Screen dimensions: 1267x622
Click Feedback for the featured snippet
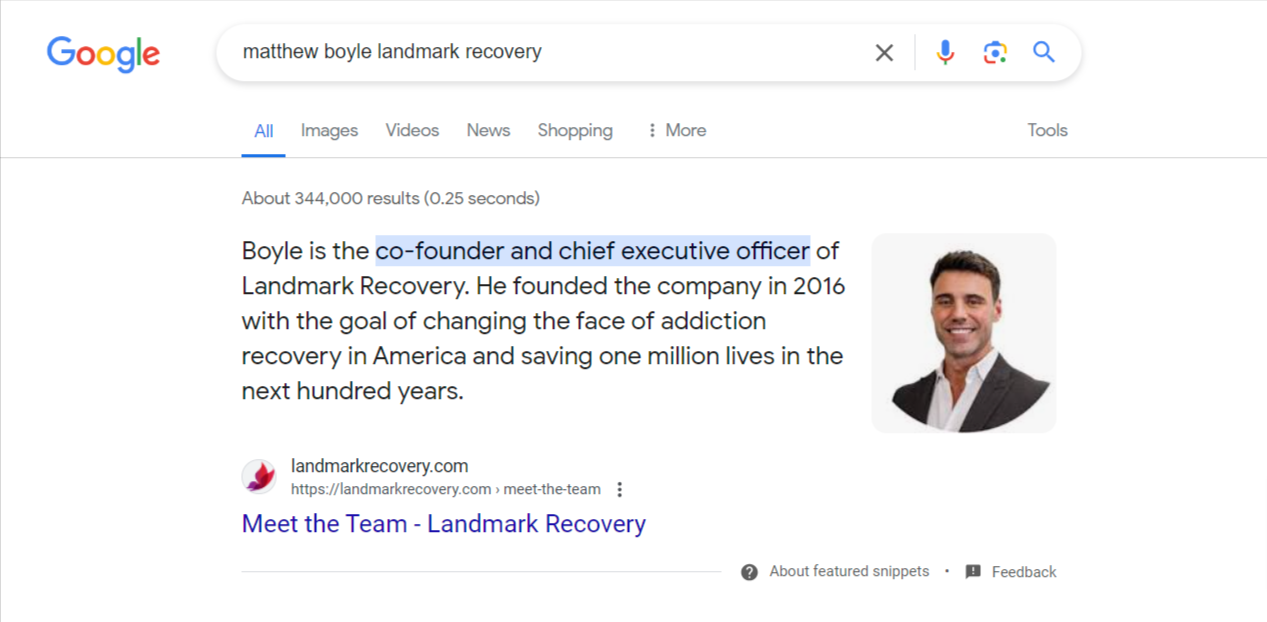(x=1024, y=571)
